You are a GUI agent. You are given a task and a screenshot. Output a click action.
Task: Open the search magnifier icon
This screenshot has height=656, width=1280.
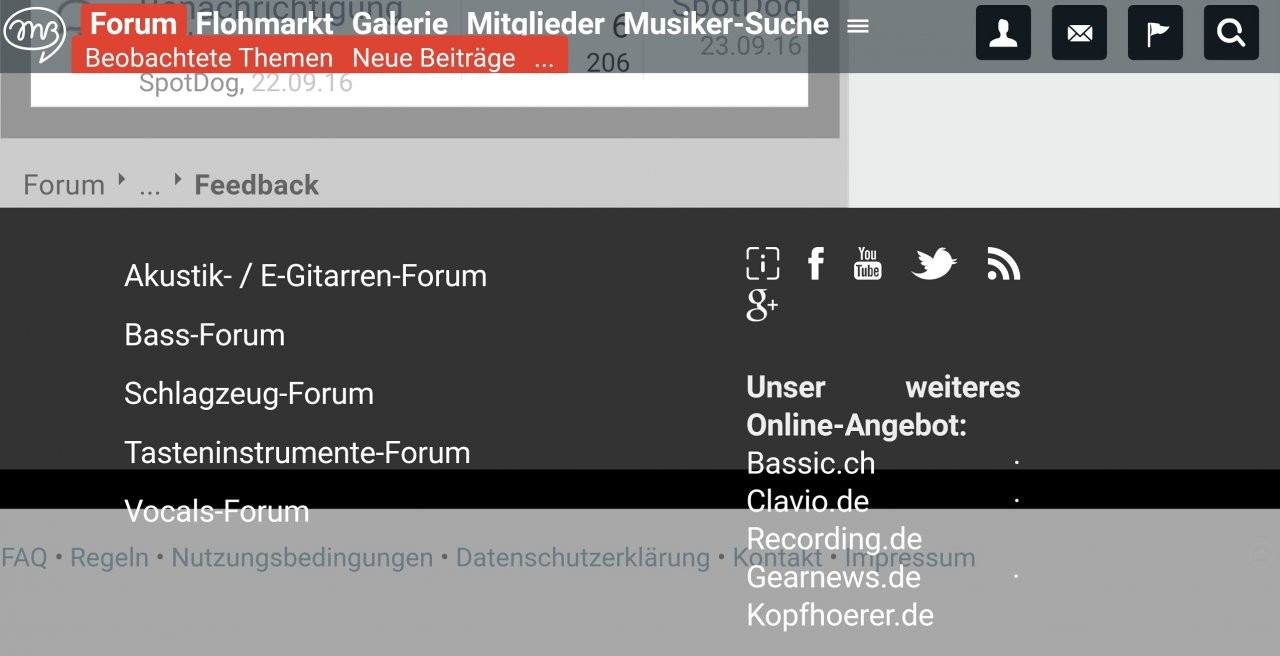(x=1231, y=33)
